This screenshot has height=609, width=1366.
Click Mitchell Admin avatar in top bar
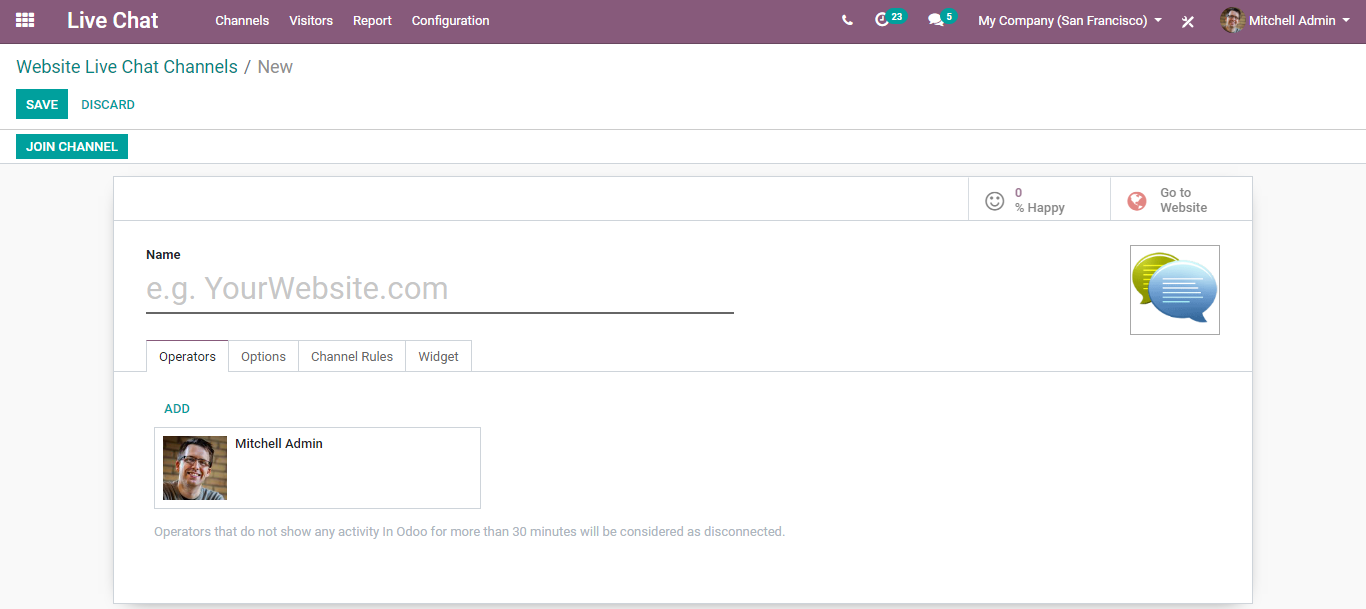(1232, 20)
